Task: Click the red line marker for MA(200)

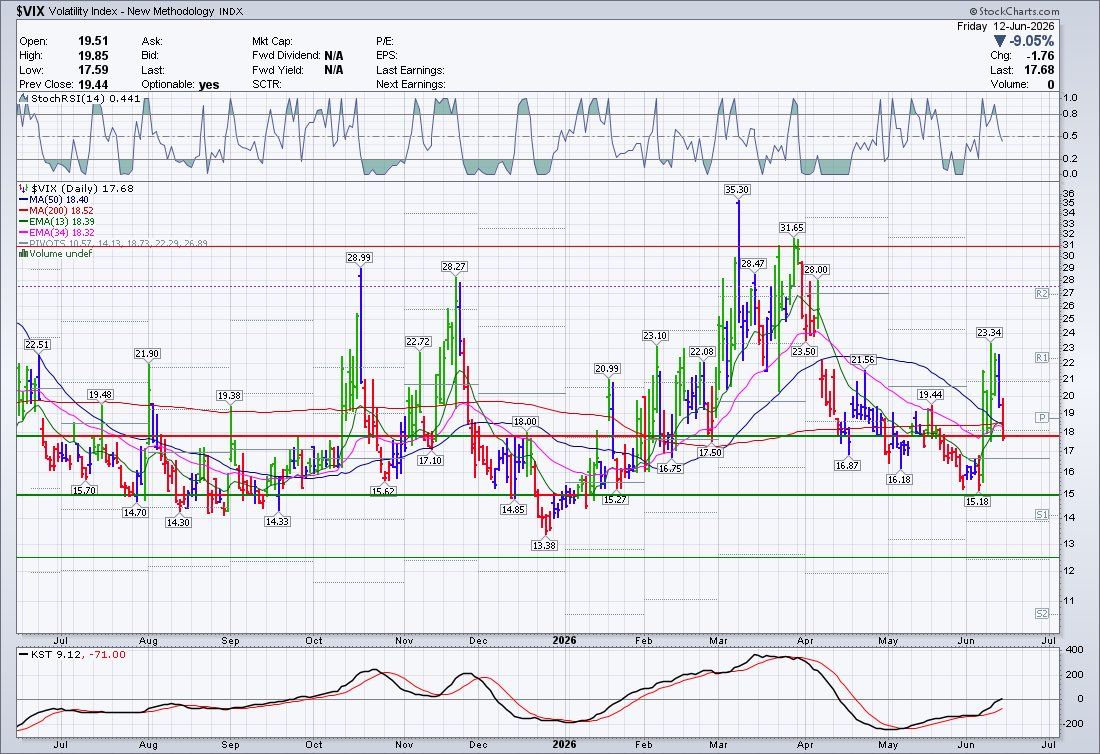Action: click(x=24, y=210)
